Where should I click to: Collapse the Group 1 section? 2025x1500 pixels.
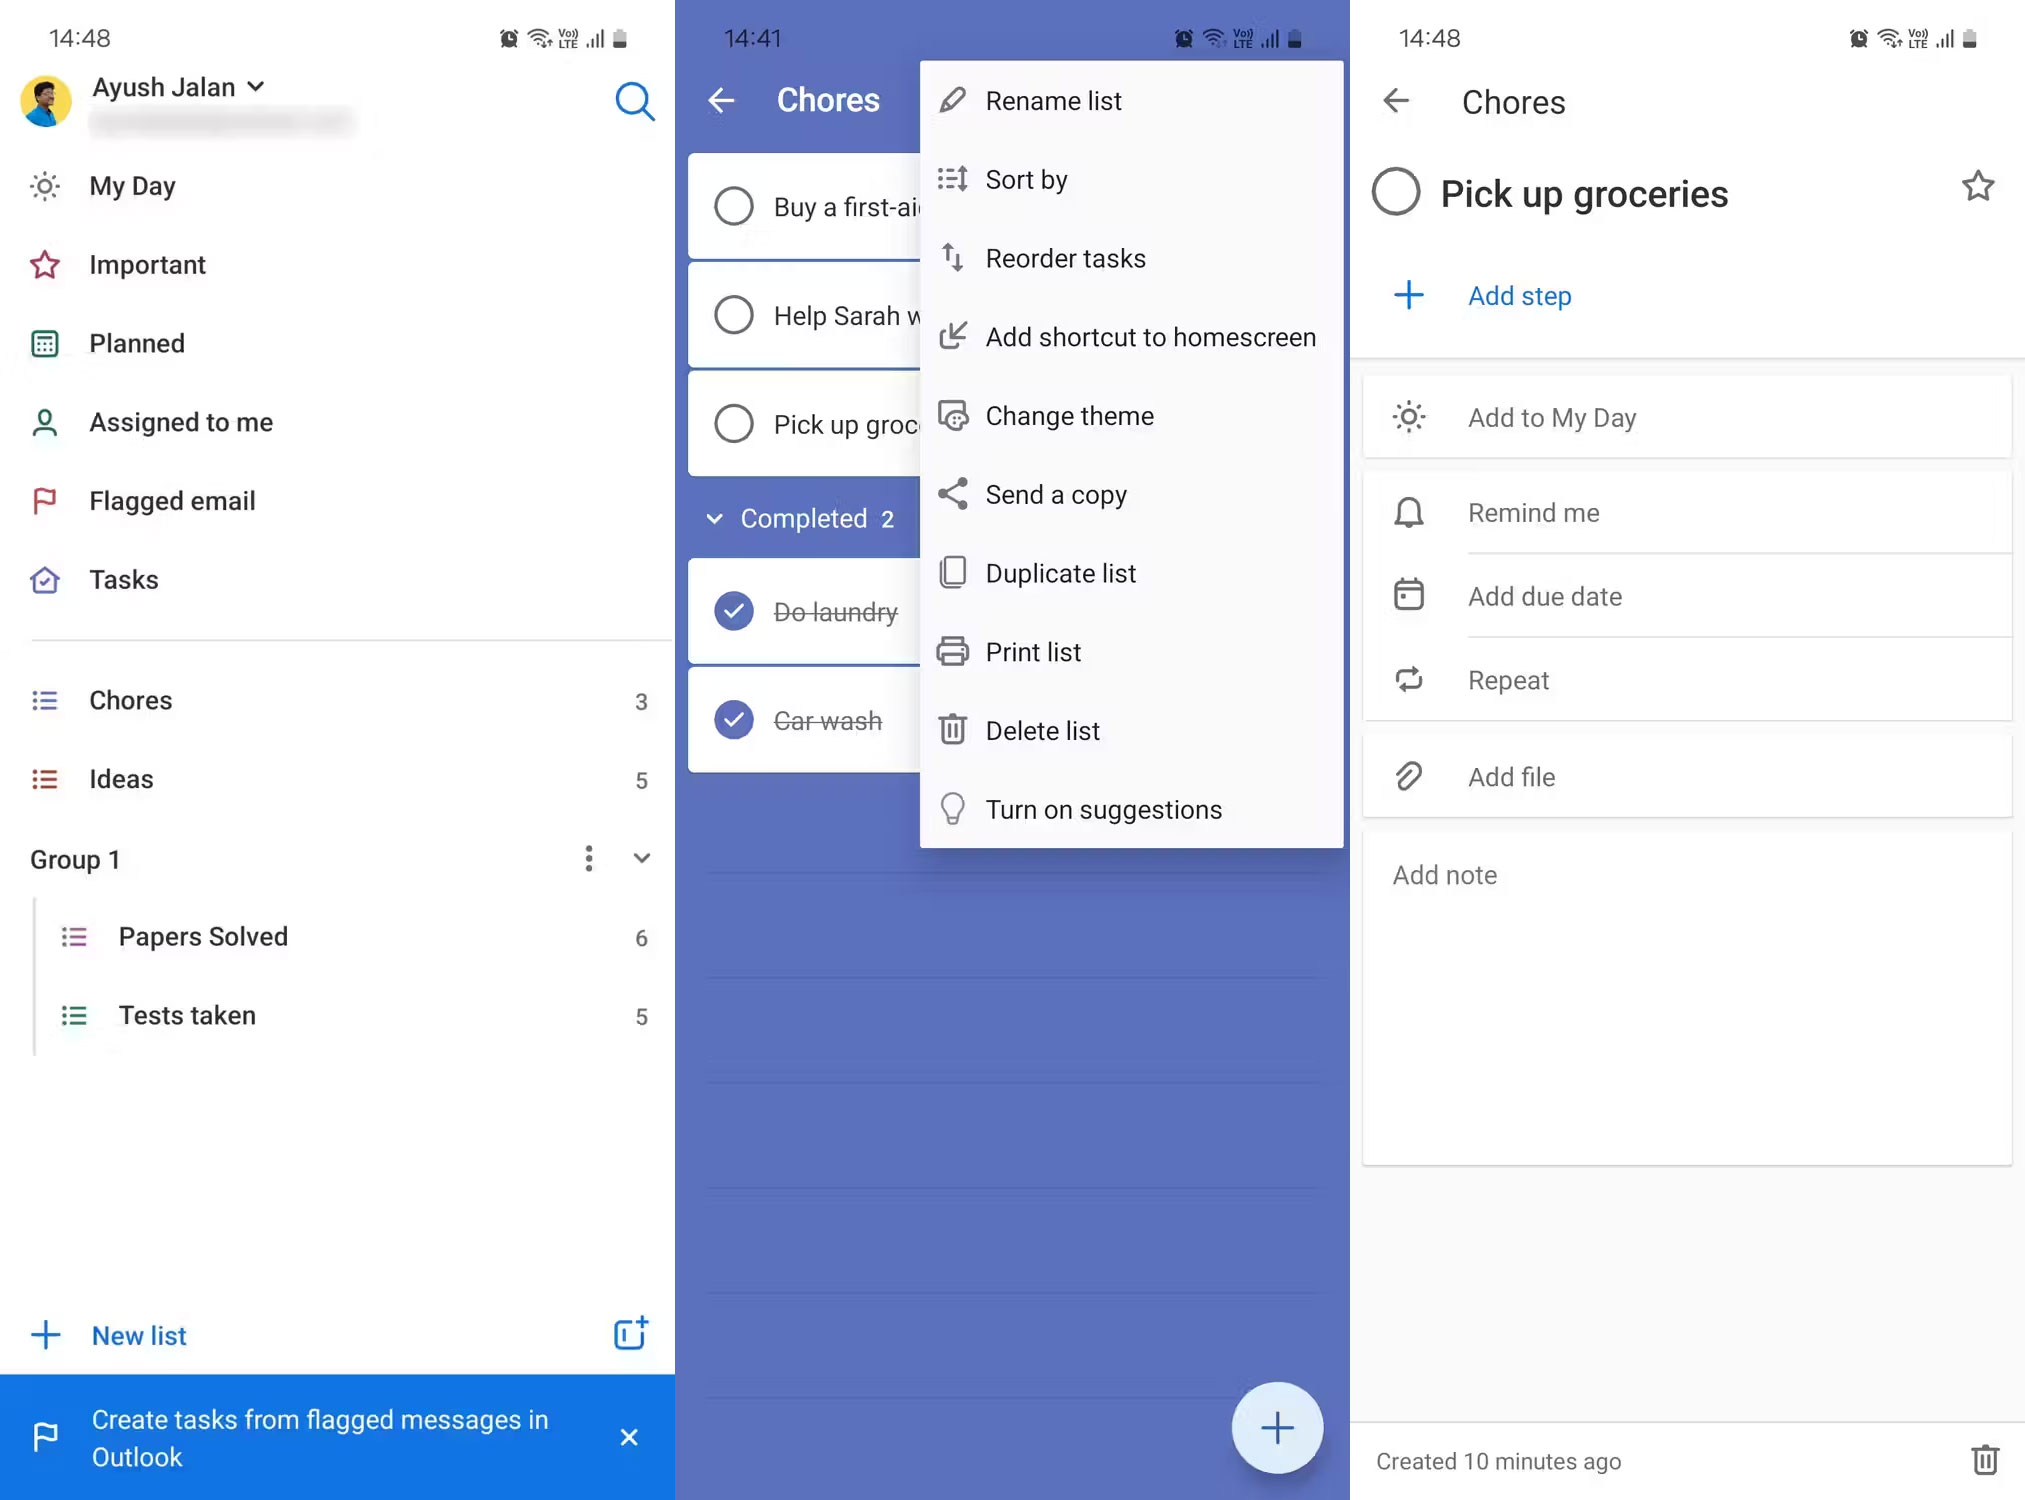click(641, 858)
